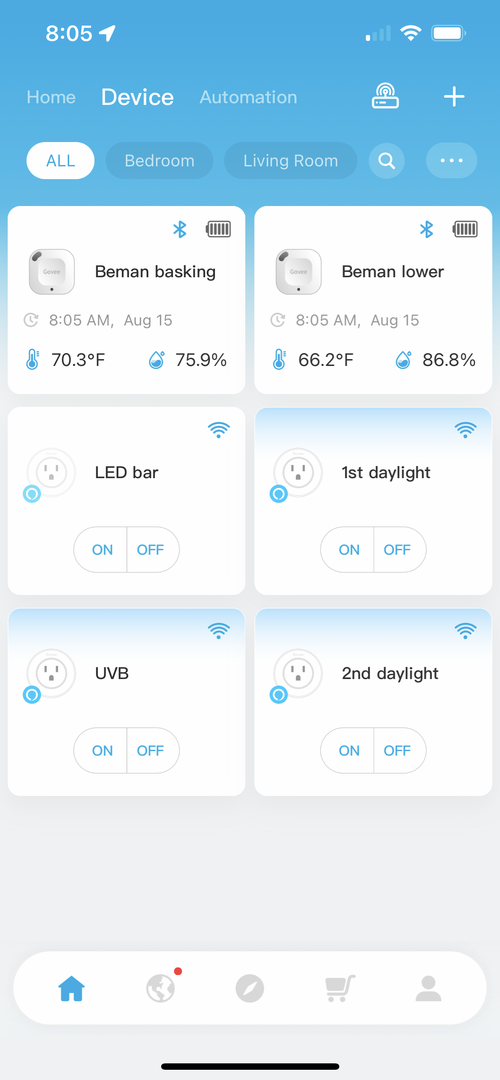
Task: Tap the home icon in bottom bar
Action: tap(72, 989)
